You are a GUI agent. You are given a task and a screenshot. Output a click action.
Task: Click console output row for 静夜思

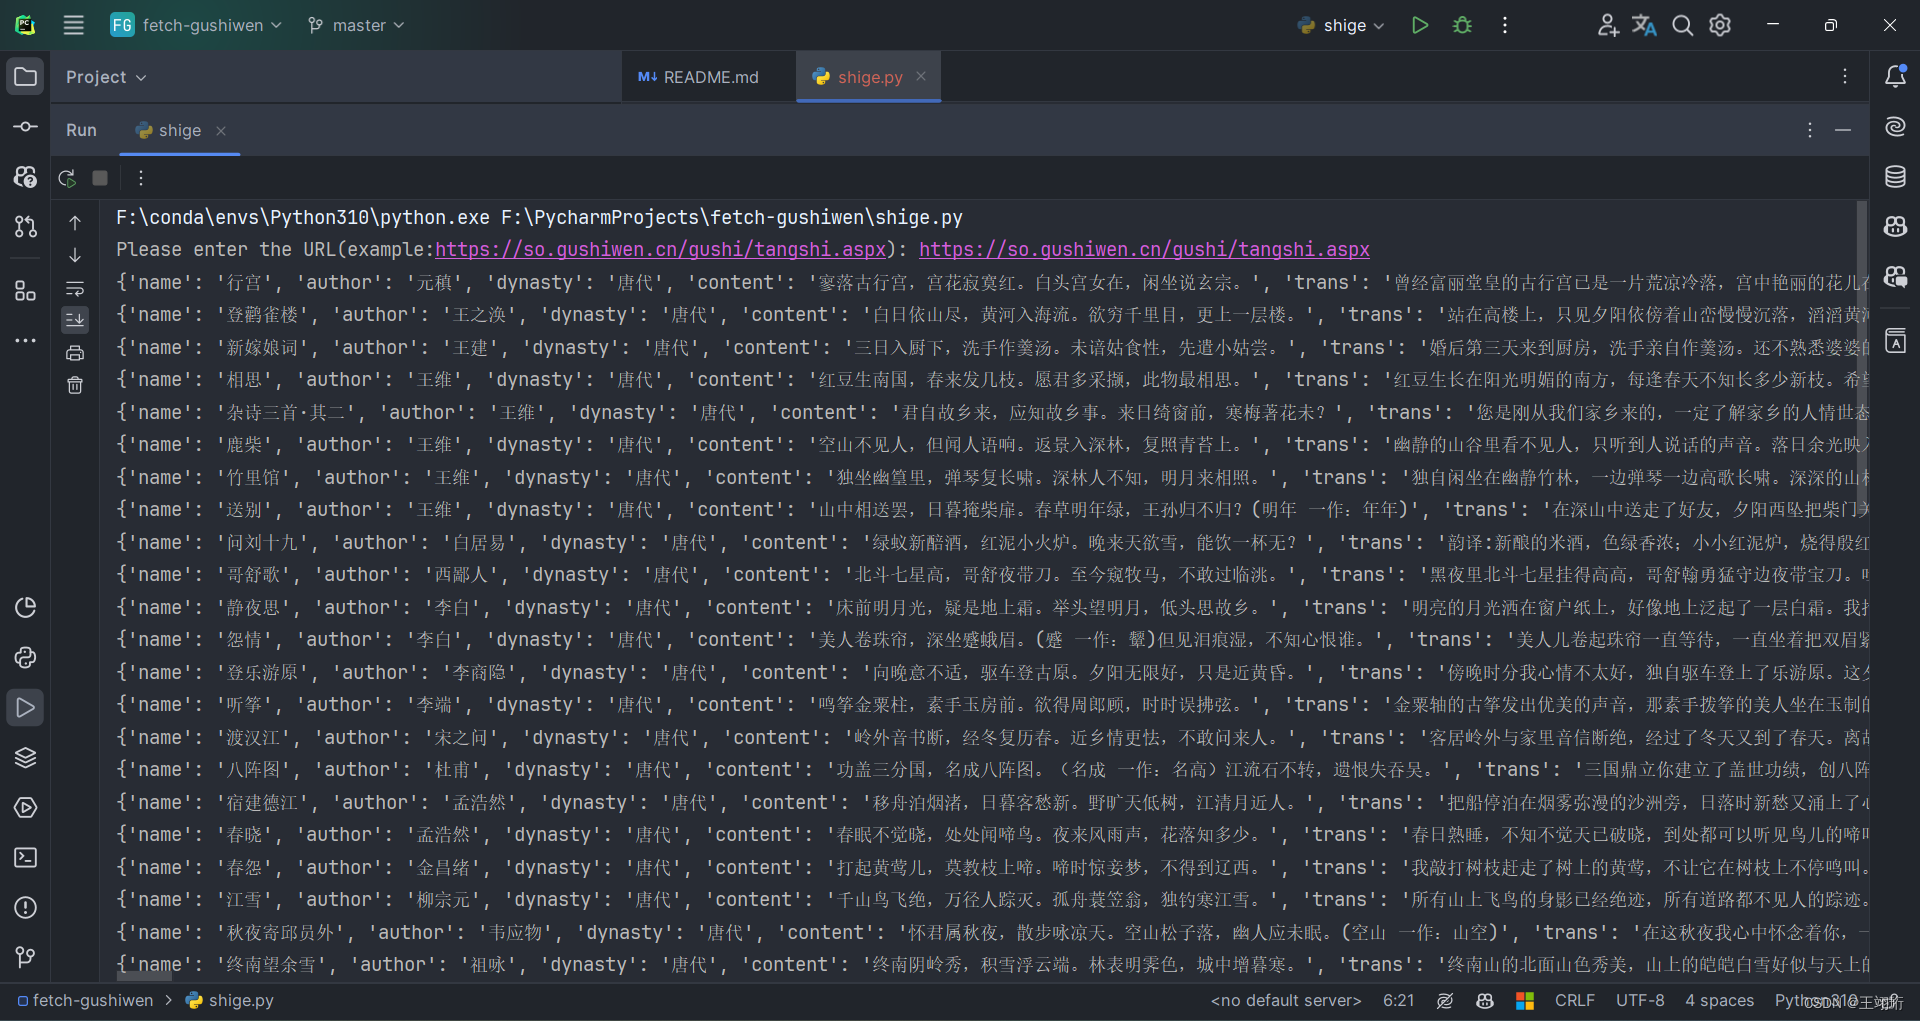[x=992, y=607]
